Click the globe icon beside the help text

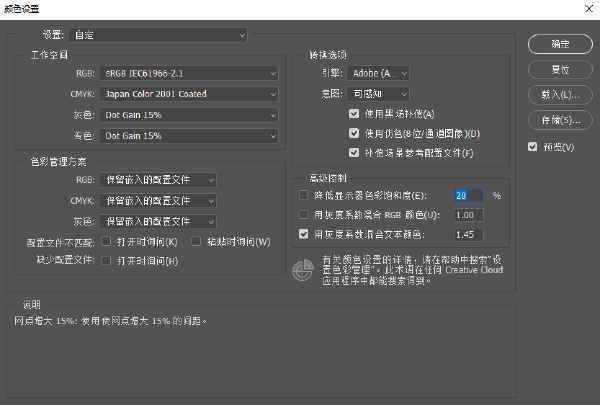[x=303, y=268]
